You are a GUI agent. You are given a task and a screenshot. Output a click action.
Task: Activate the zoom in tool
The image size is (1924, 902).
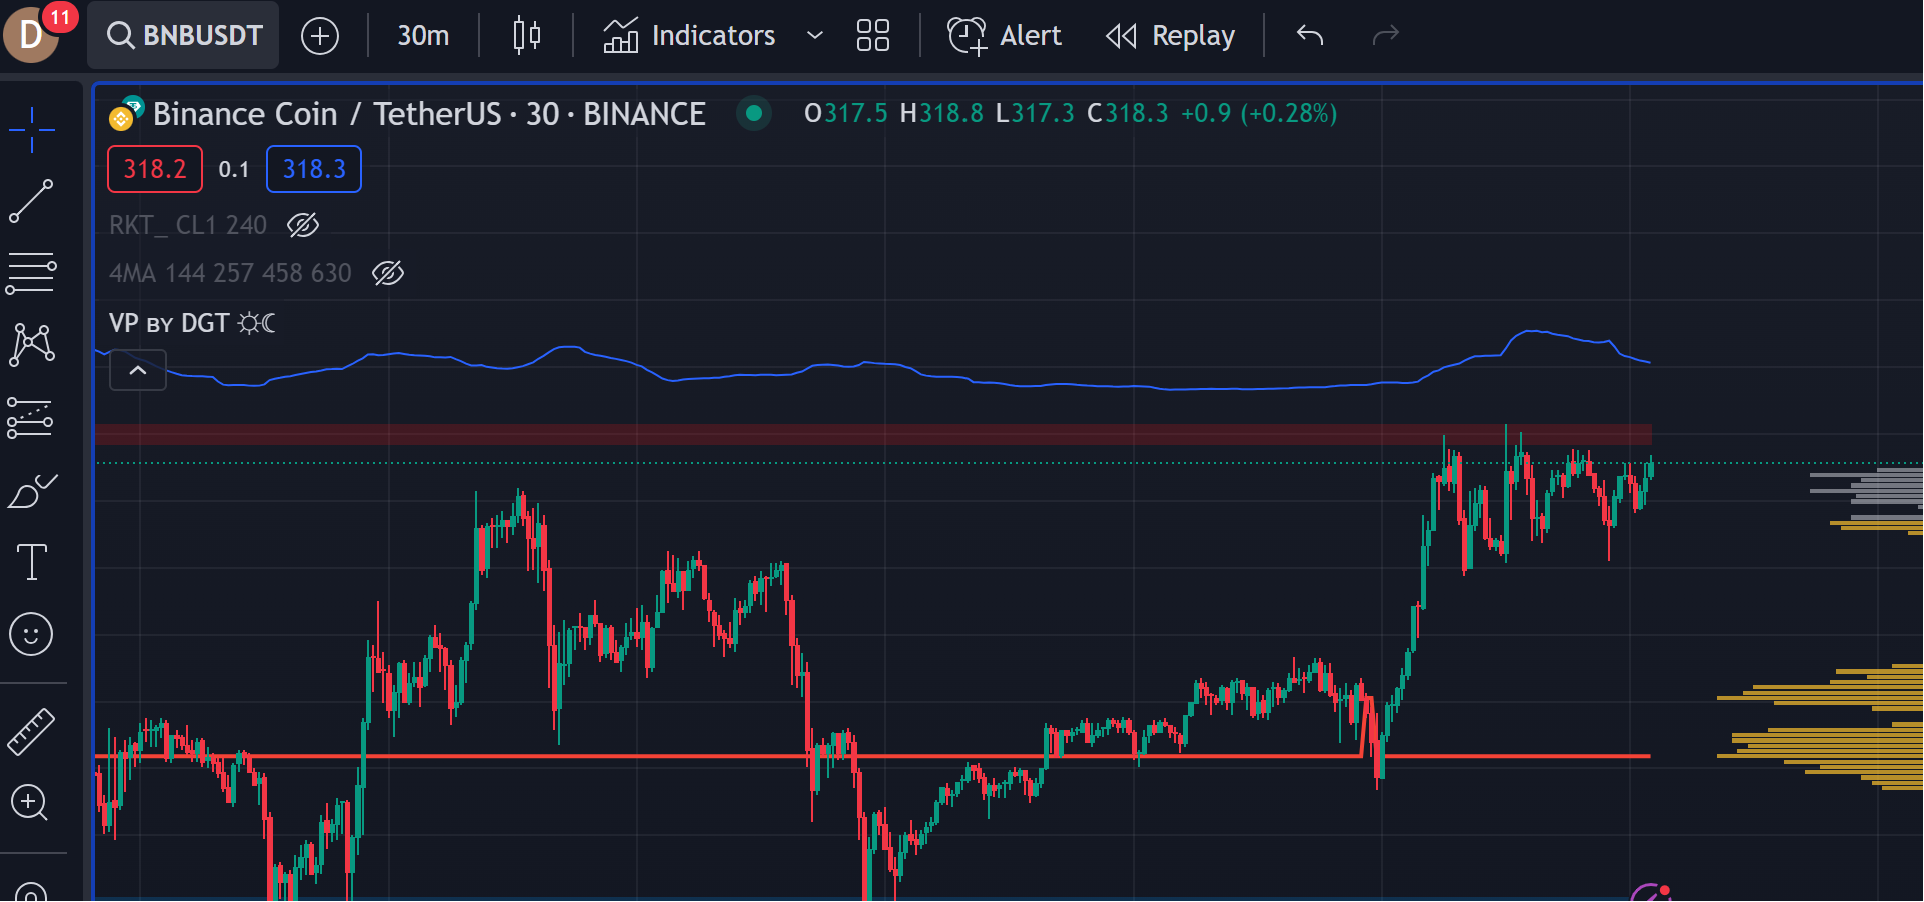tap(30, 803)
